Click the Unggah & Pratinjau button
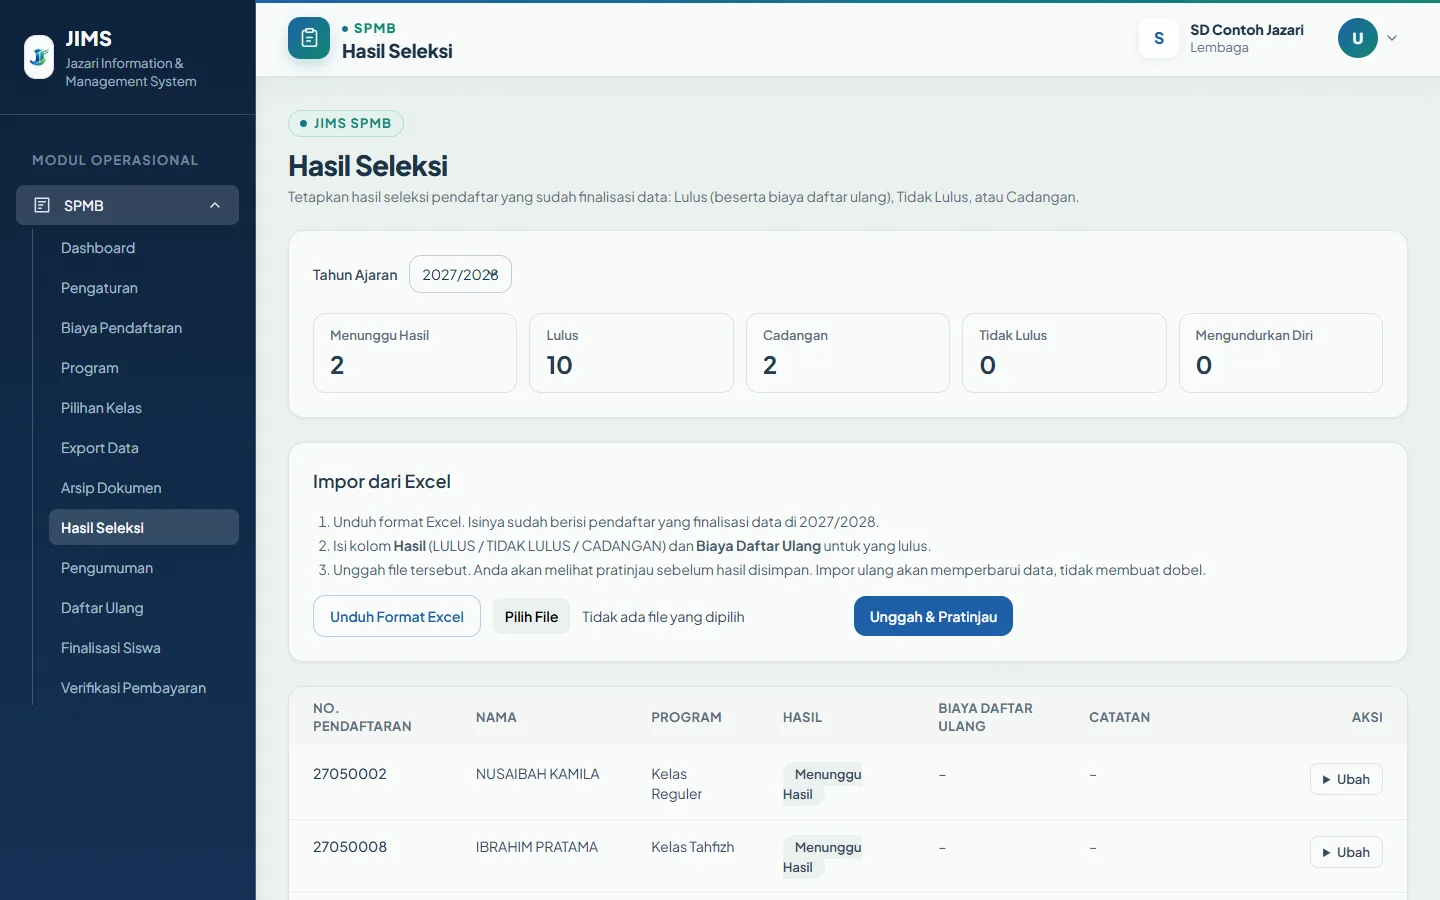 [x=933, y=617]
